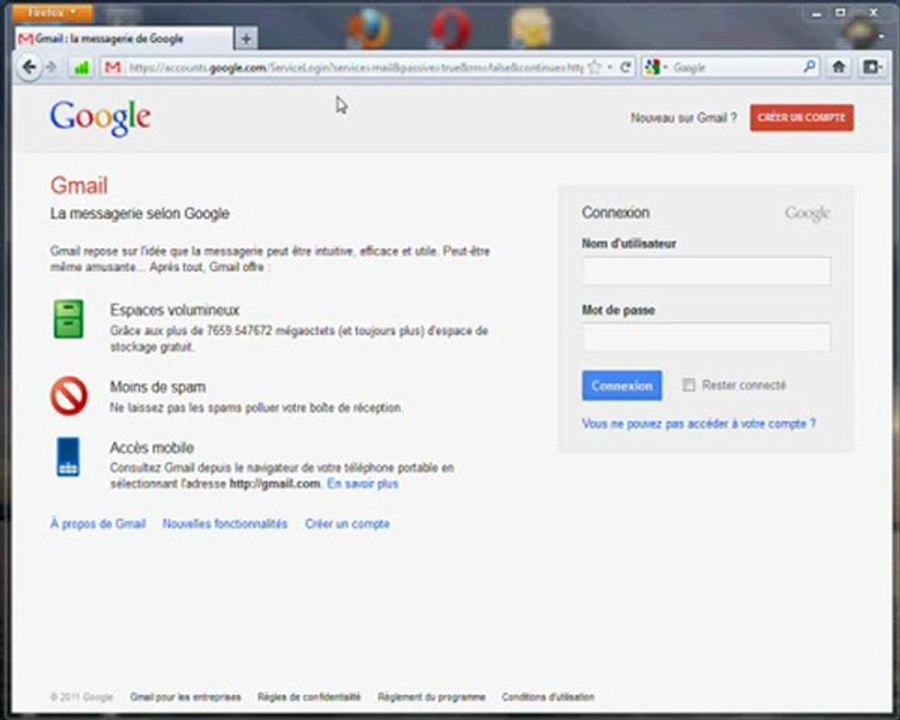Open Règles de confidentialité footer link
The image size is (900, 720).
(309, 697)
